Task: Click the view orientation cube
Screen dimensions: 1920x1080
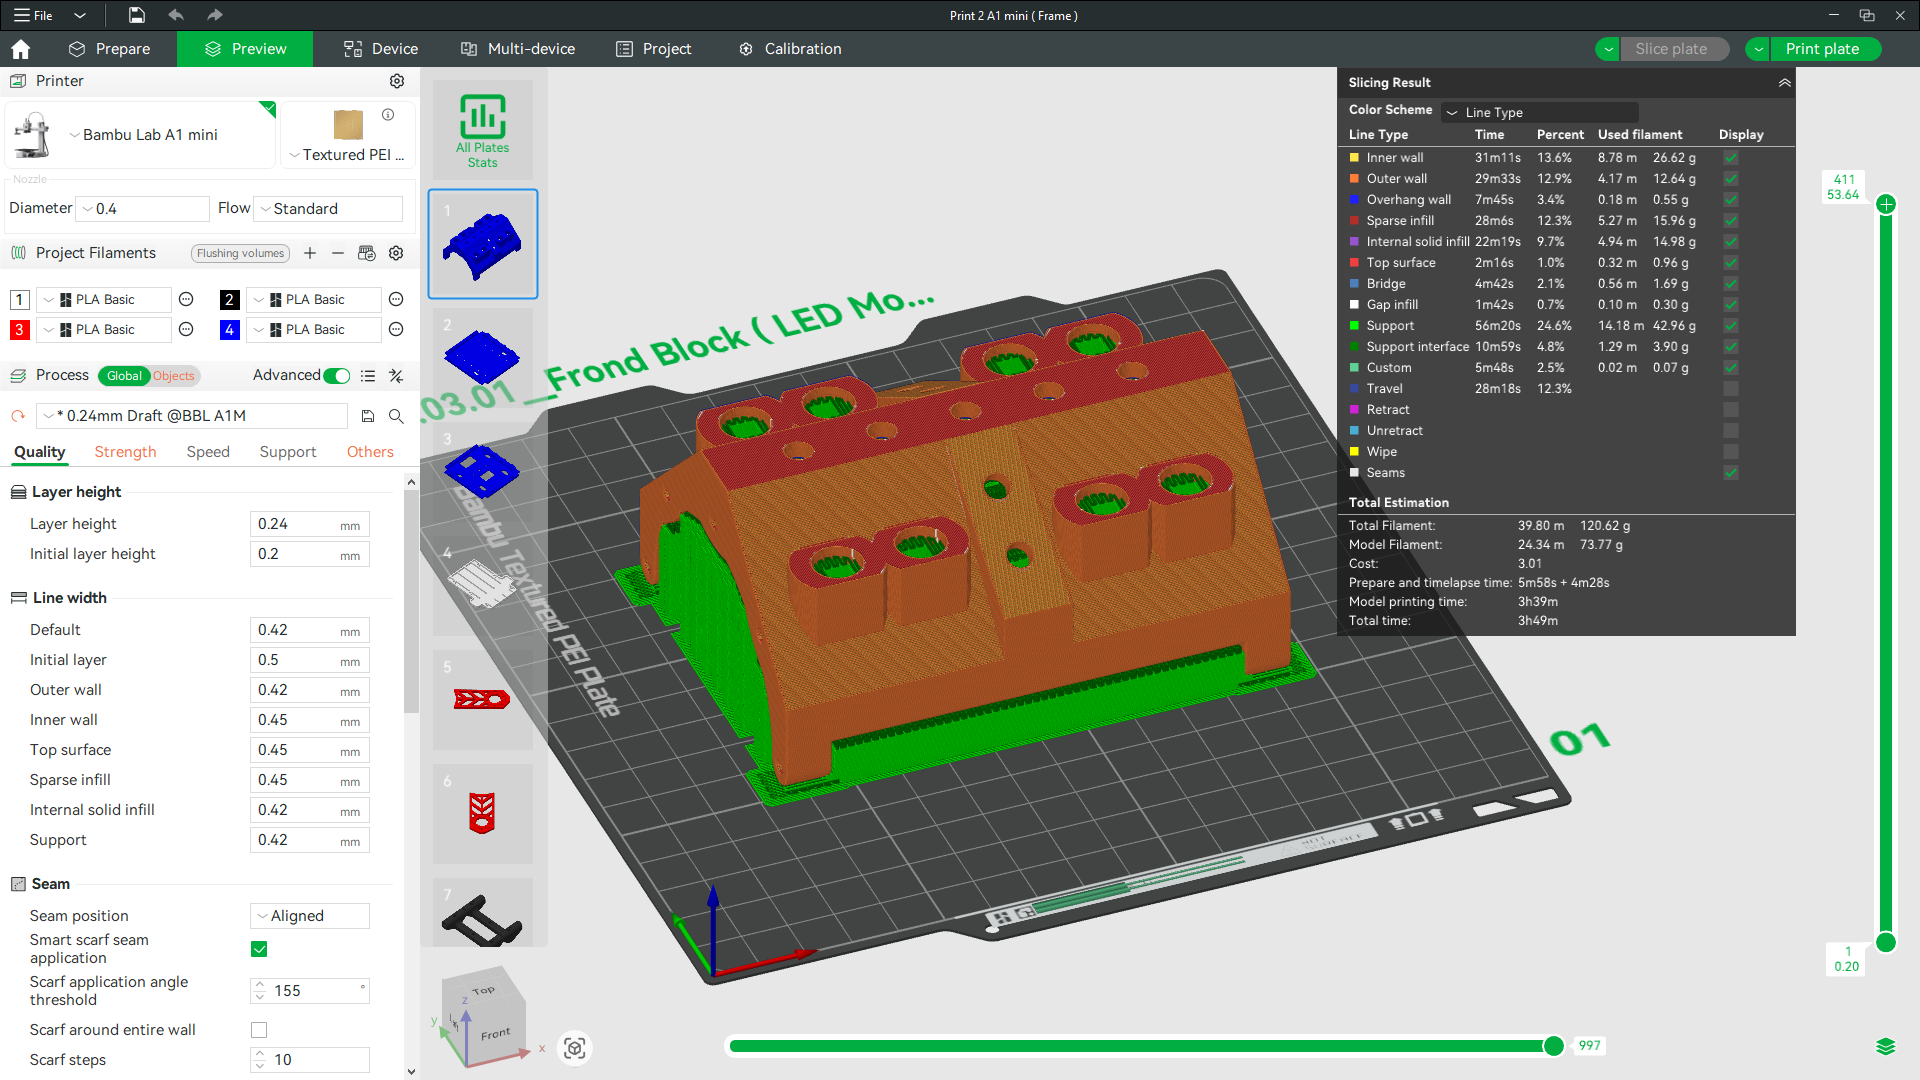Action: tap(483, 1017)
